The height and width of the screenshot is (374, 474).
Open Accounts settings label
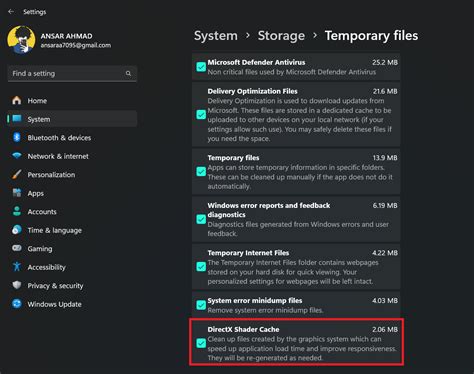coord(42,212)
